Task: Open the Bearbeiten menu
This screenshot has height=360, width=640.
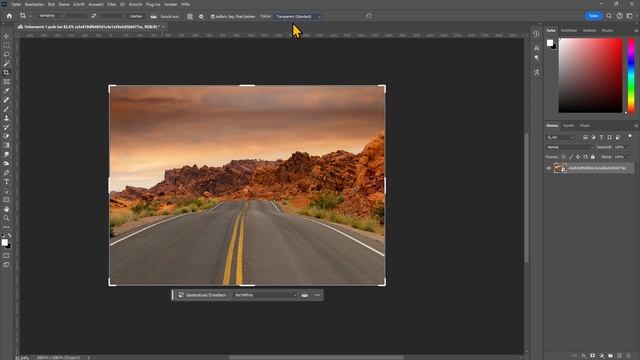Action: click(34, 4)
